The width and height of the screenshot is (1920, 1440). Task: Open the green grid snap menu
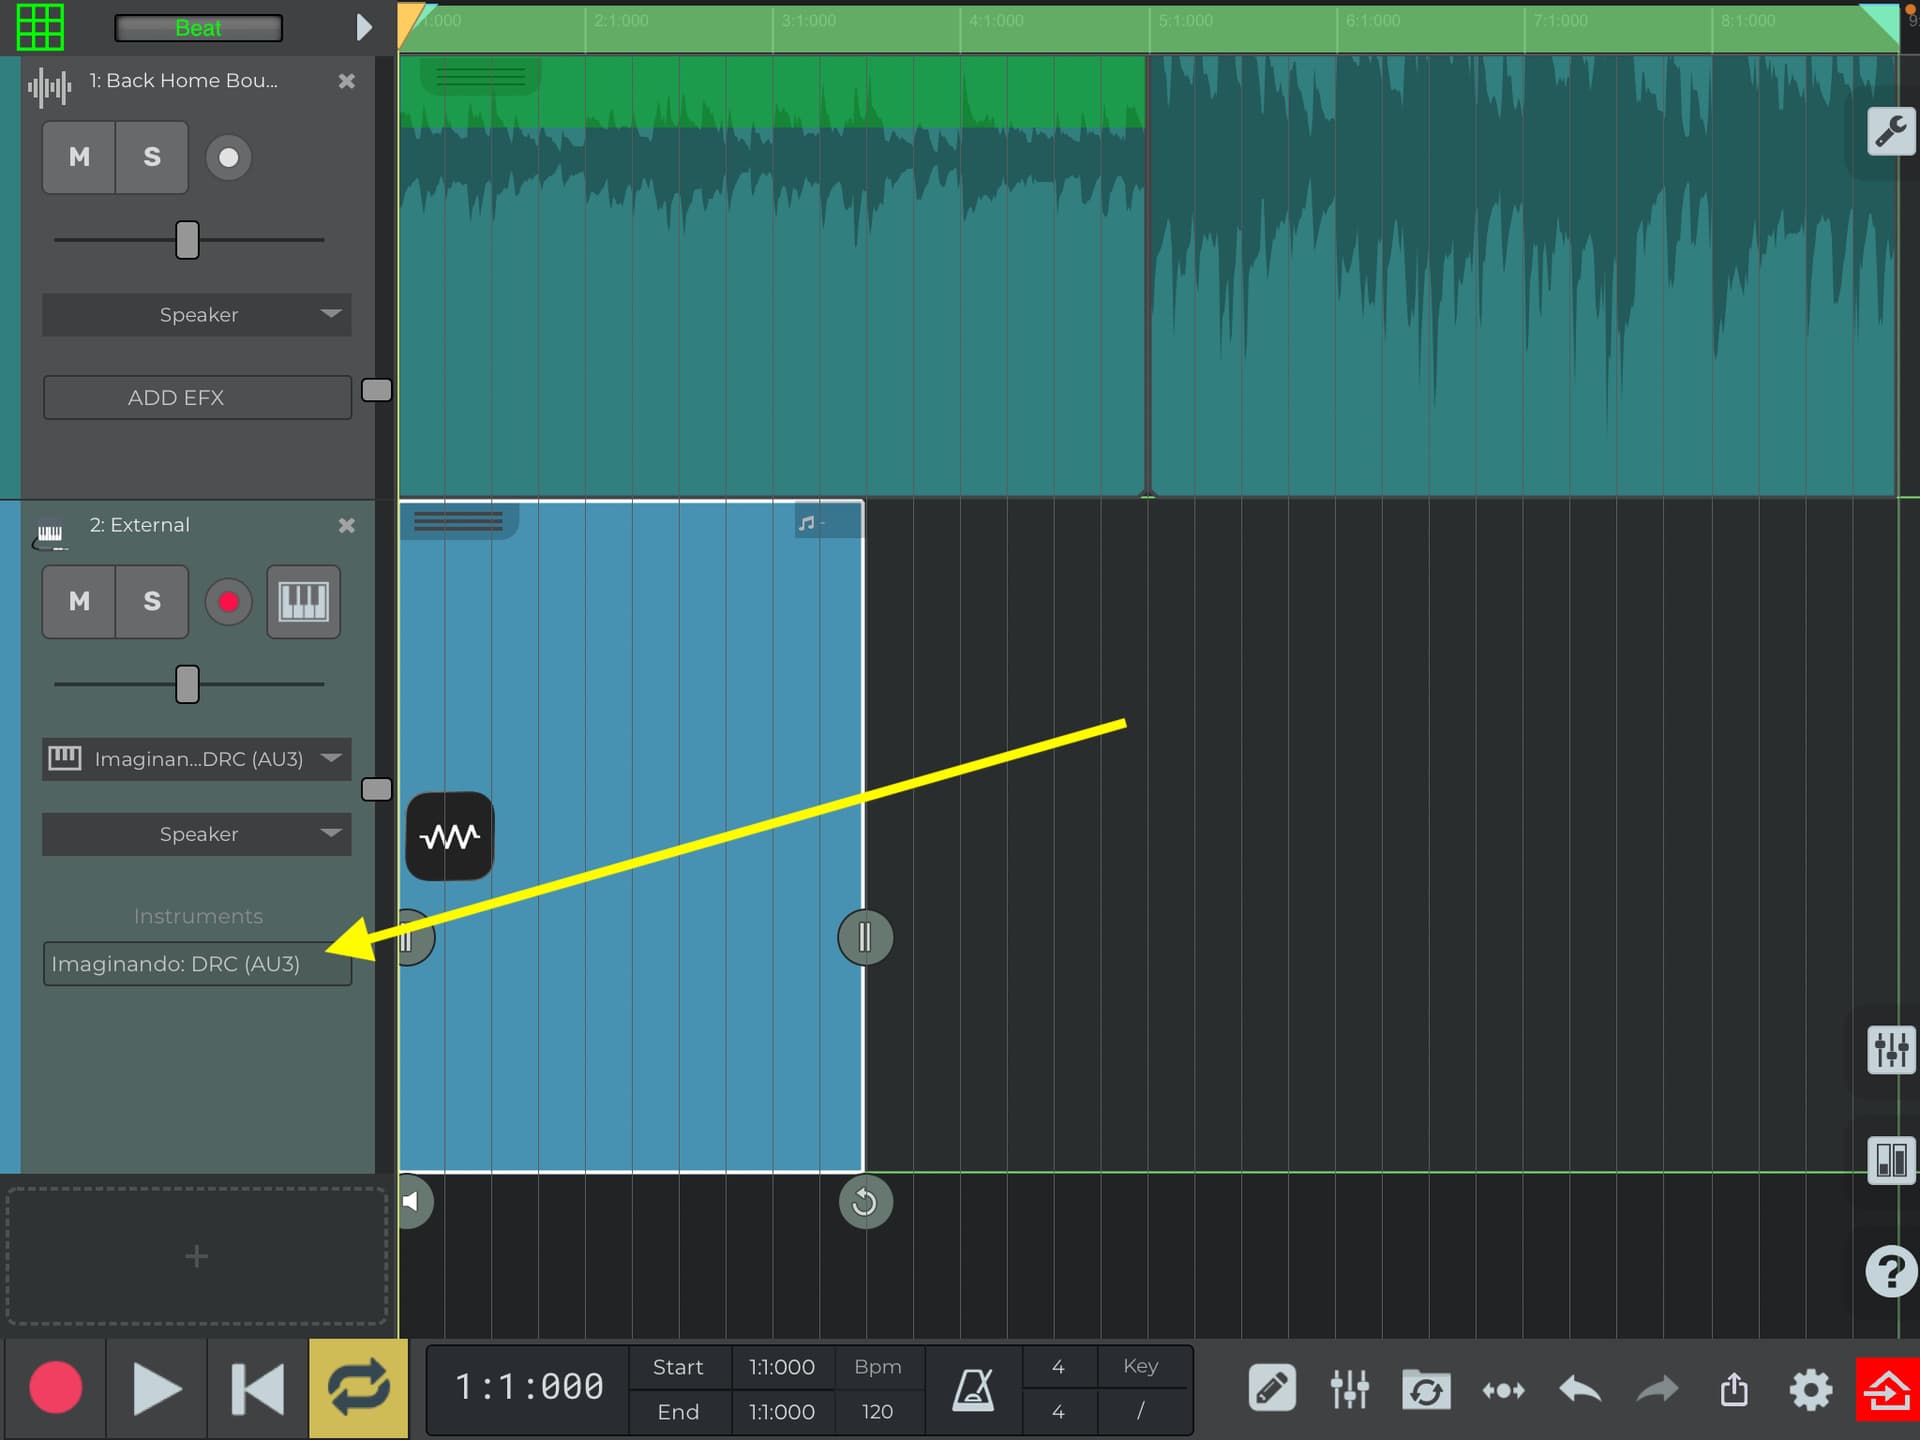40,27
